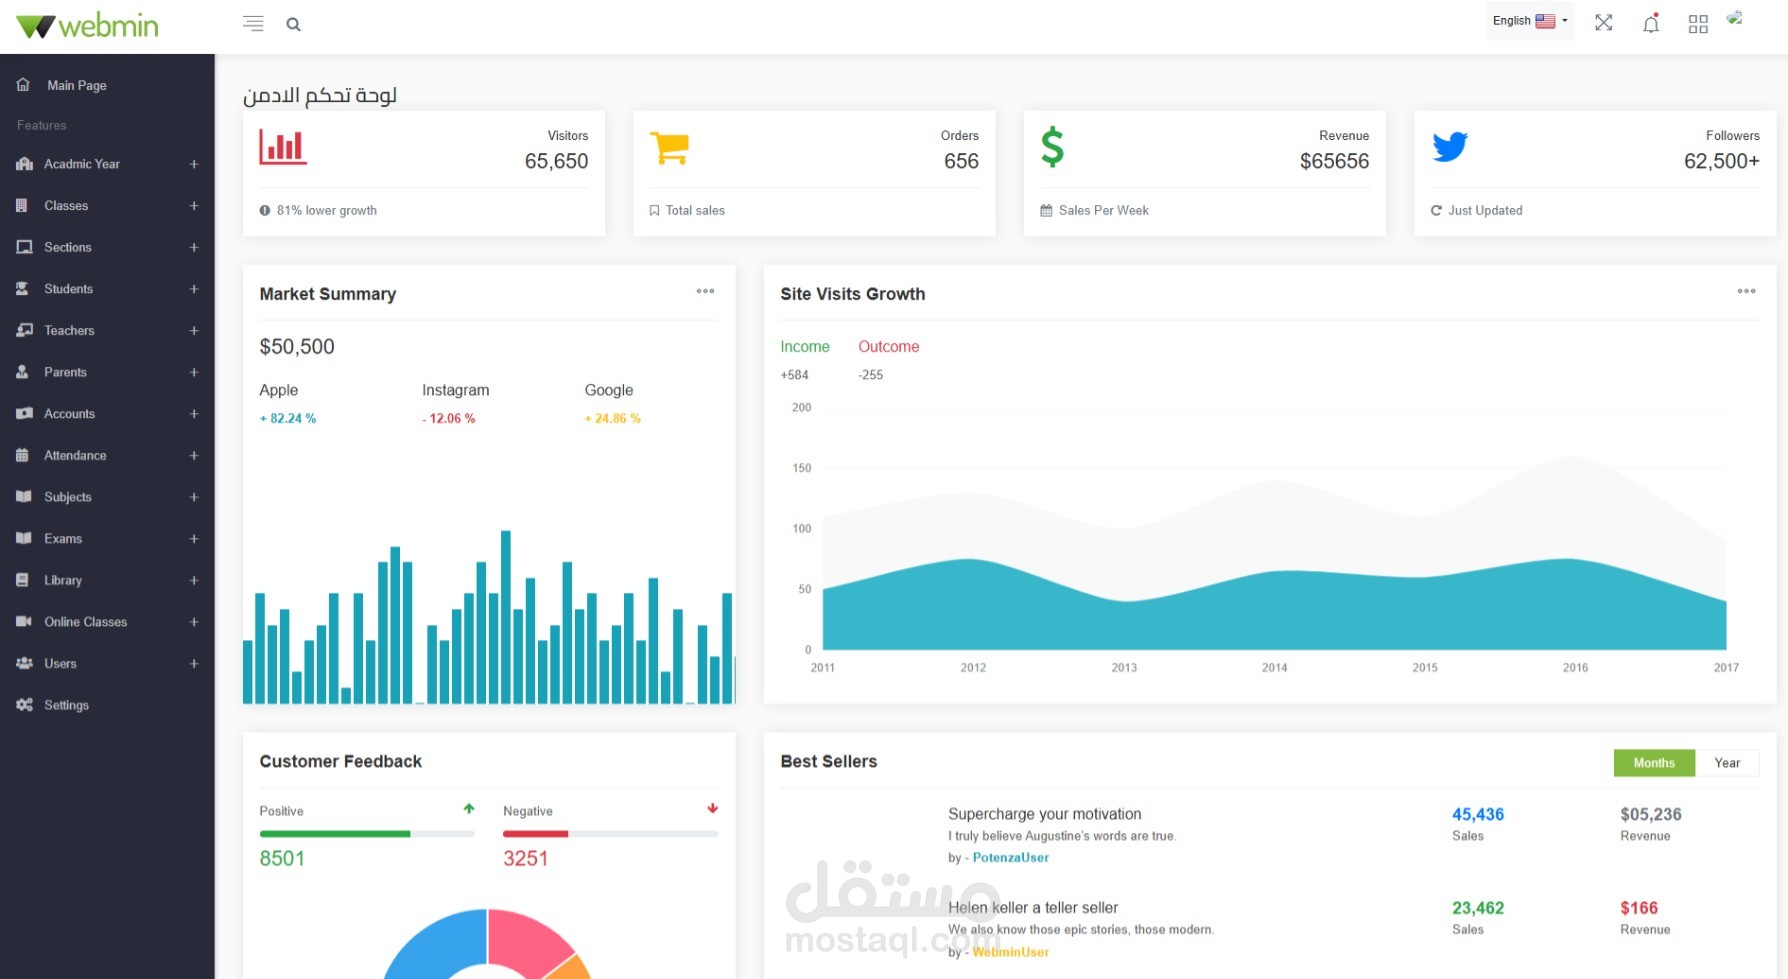Open the apps grid icon in header

click(1697, 24)
